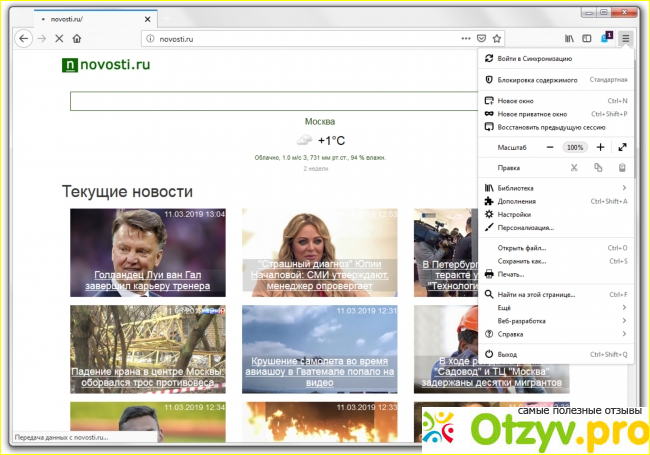Select Настройки from the menu
This screenshot has width=650, height=455.
[x=513, y=214]
